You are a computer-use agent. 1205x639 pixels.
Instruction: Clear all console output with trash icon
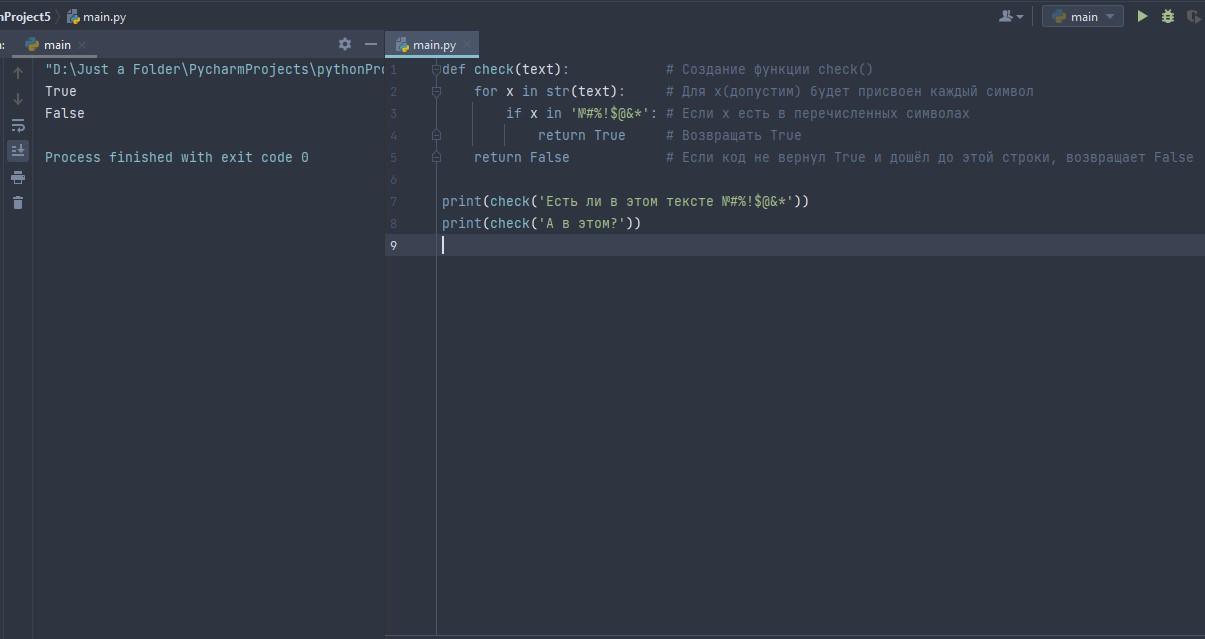pos(18,203)
